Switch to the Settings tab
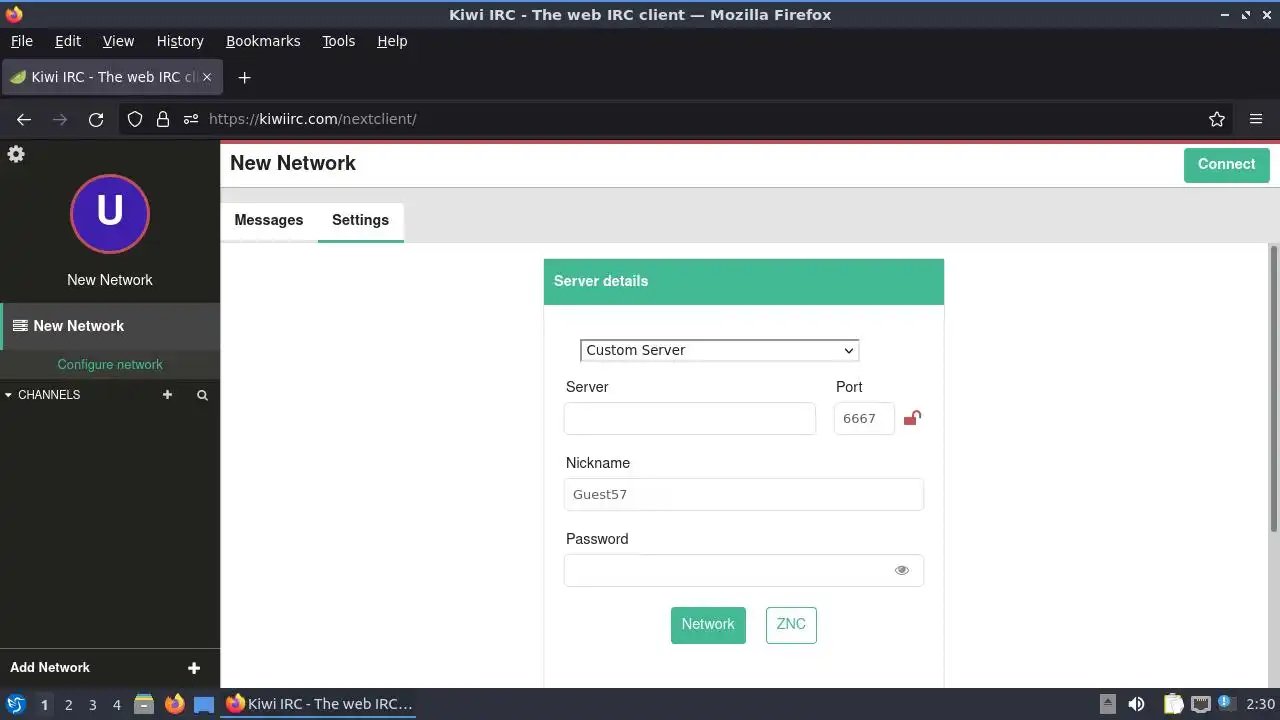 coord(360,220)
